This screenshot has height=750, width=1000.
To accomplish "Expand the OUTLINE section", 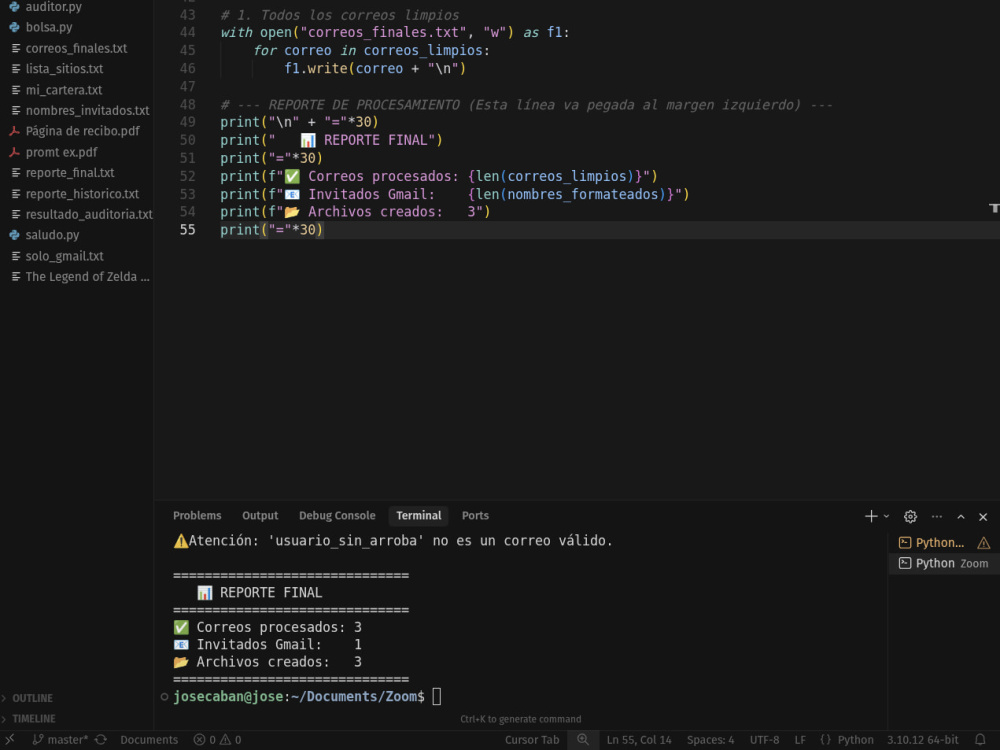I will 33,698.
